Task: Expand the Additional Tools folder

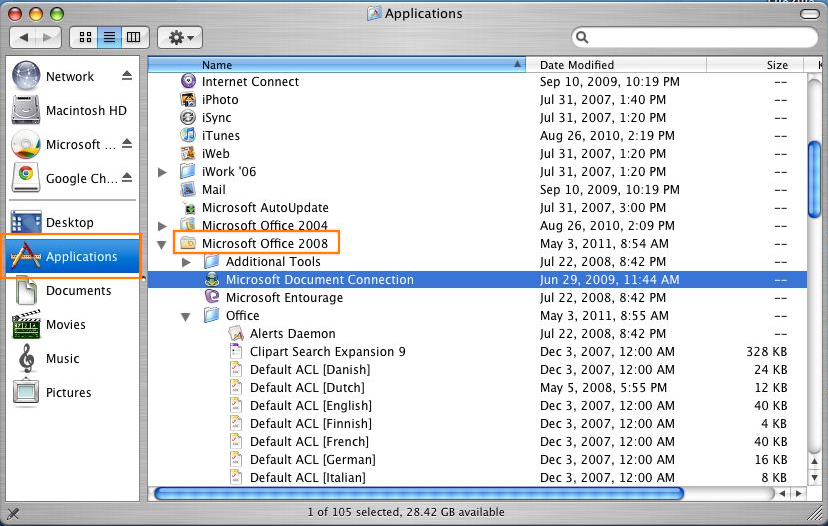Action: click(186, 262)
